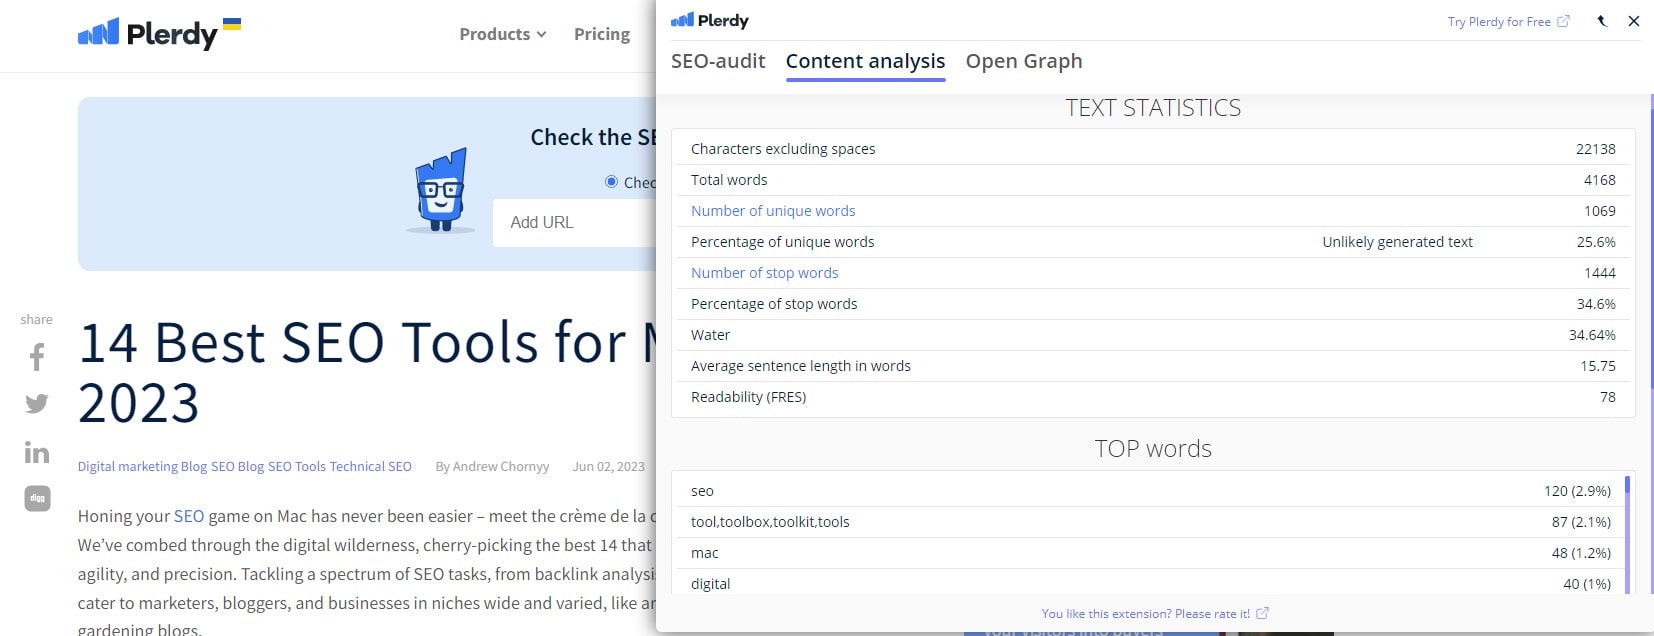Click the 'Percentage of stop words' label

tap(774, 304)
